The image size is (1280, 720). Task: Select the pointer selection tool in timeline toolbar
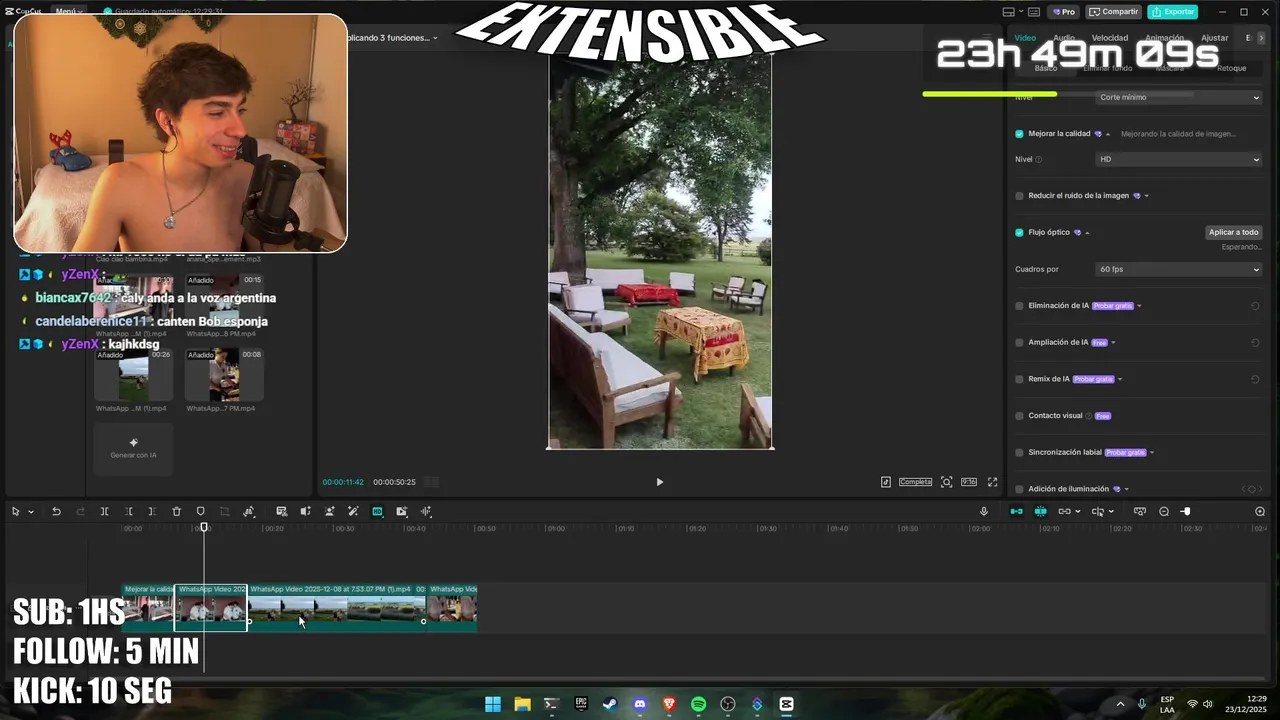point(16,511)
